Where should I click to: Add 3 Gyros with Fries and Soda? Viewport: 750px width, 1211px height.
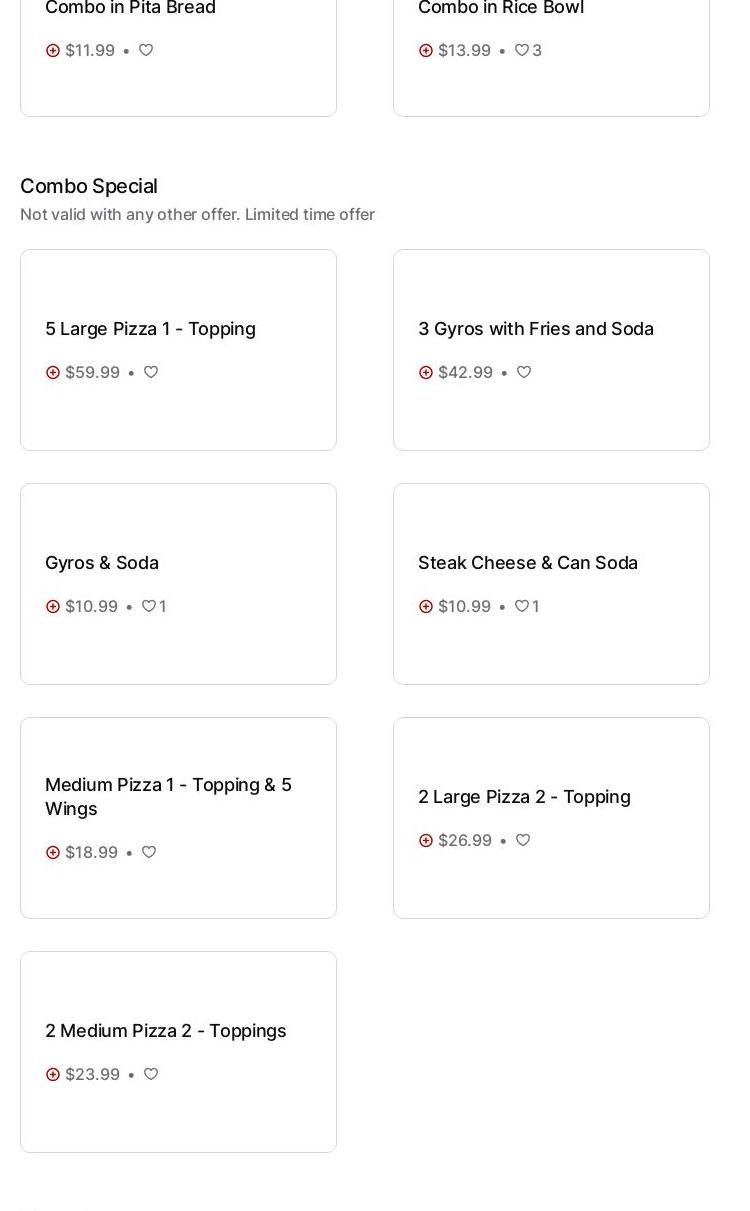coord(426,372)
